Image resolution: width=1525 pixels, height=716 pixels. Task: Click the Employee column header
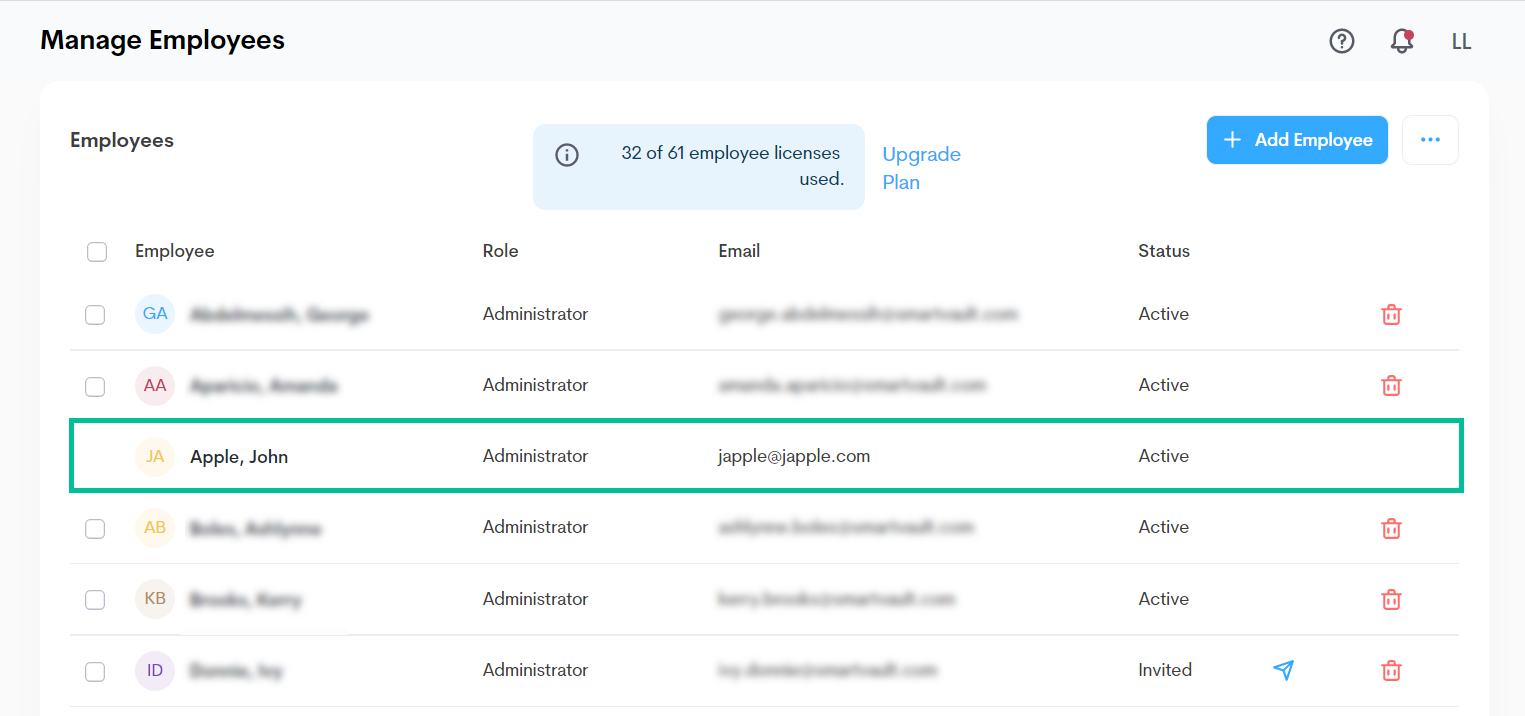175,251
